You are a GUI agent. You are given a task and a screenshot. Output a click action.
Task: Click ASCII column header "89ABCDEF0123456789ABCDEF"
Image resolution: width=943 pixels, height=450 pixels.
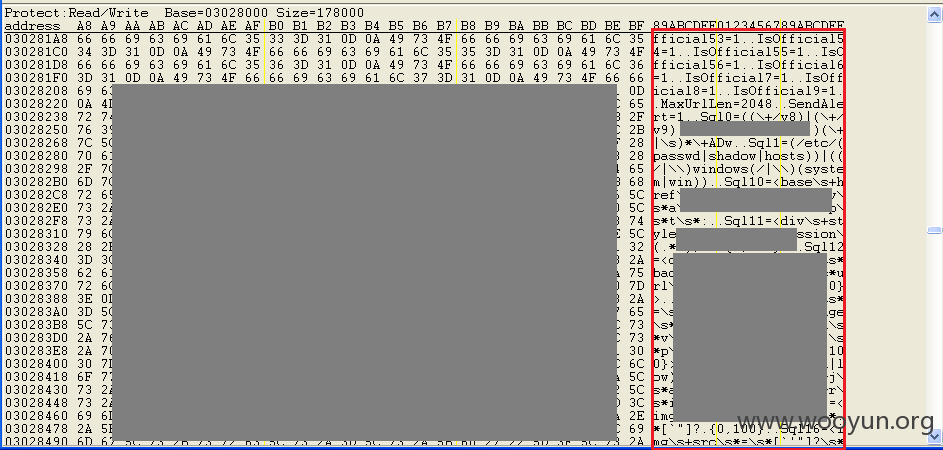pyautogui.click(x=749, y=26)
